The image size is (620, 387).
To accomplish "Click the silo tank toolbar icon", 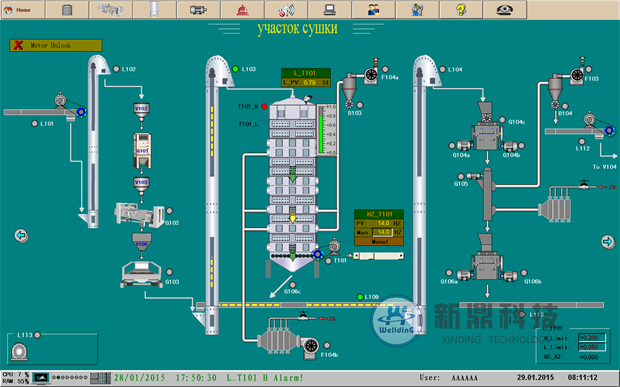I will (67, 10).
